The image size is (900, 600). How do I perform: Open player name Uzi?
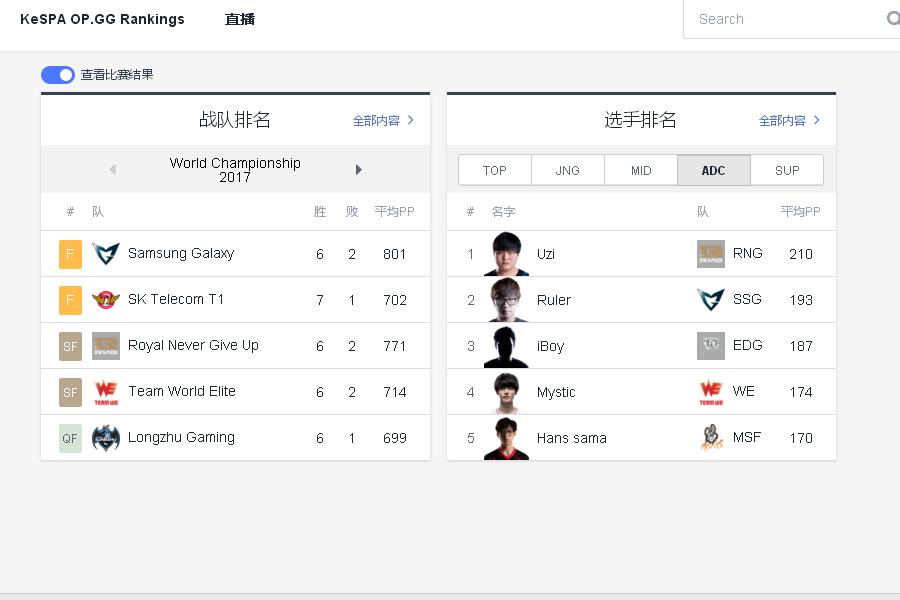[x=546, y=254]
